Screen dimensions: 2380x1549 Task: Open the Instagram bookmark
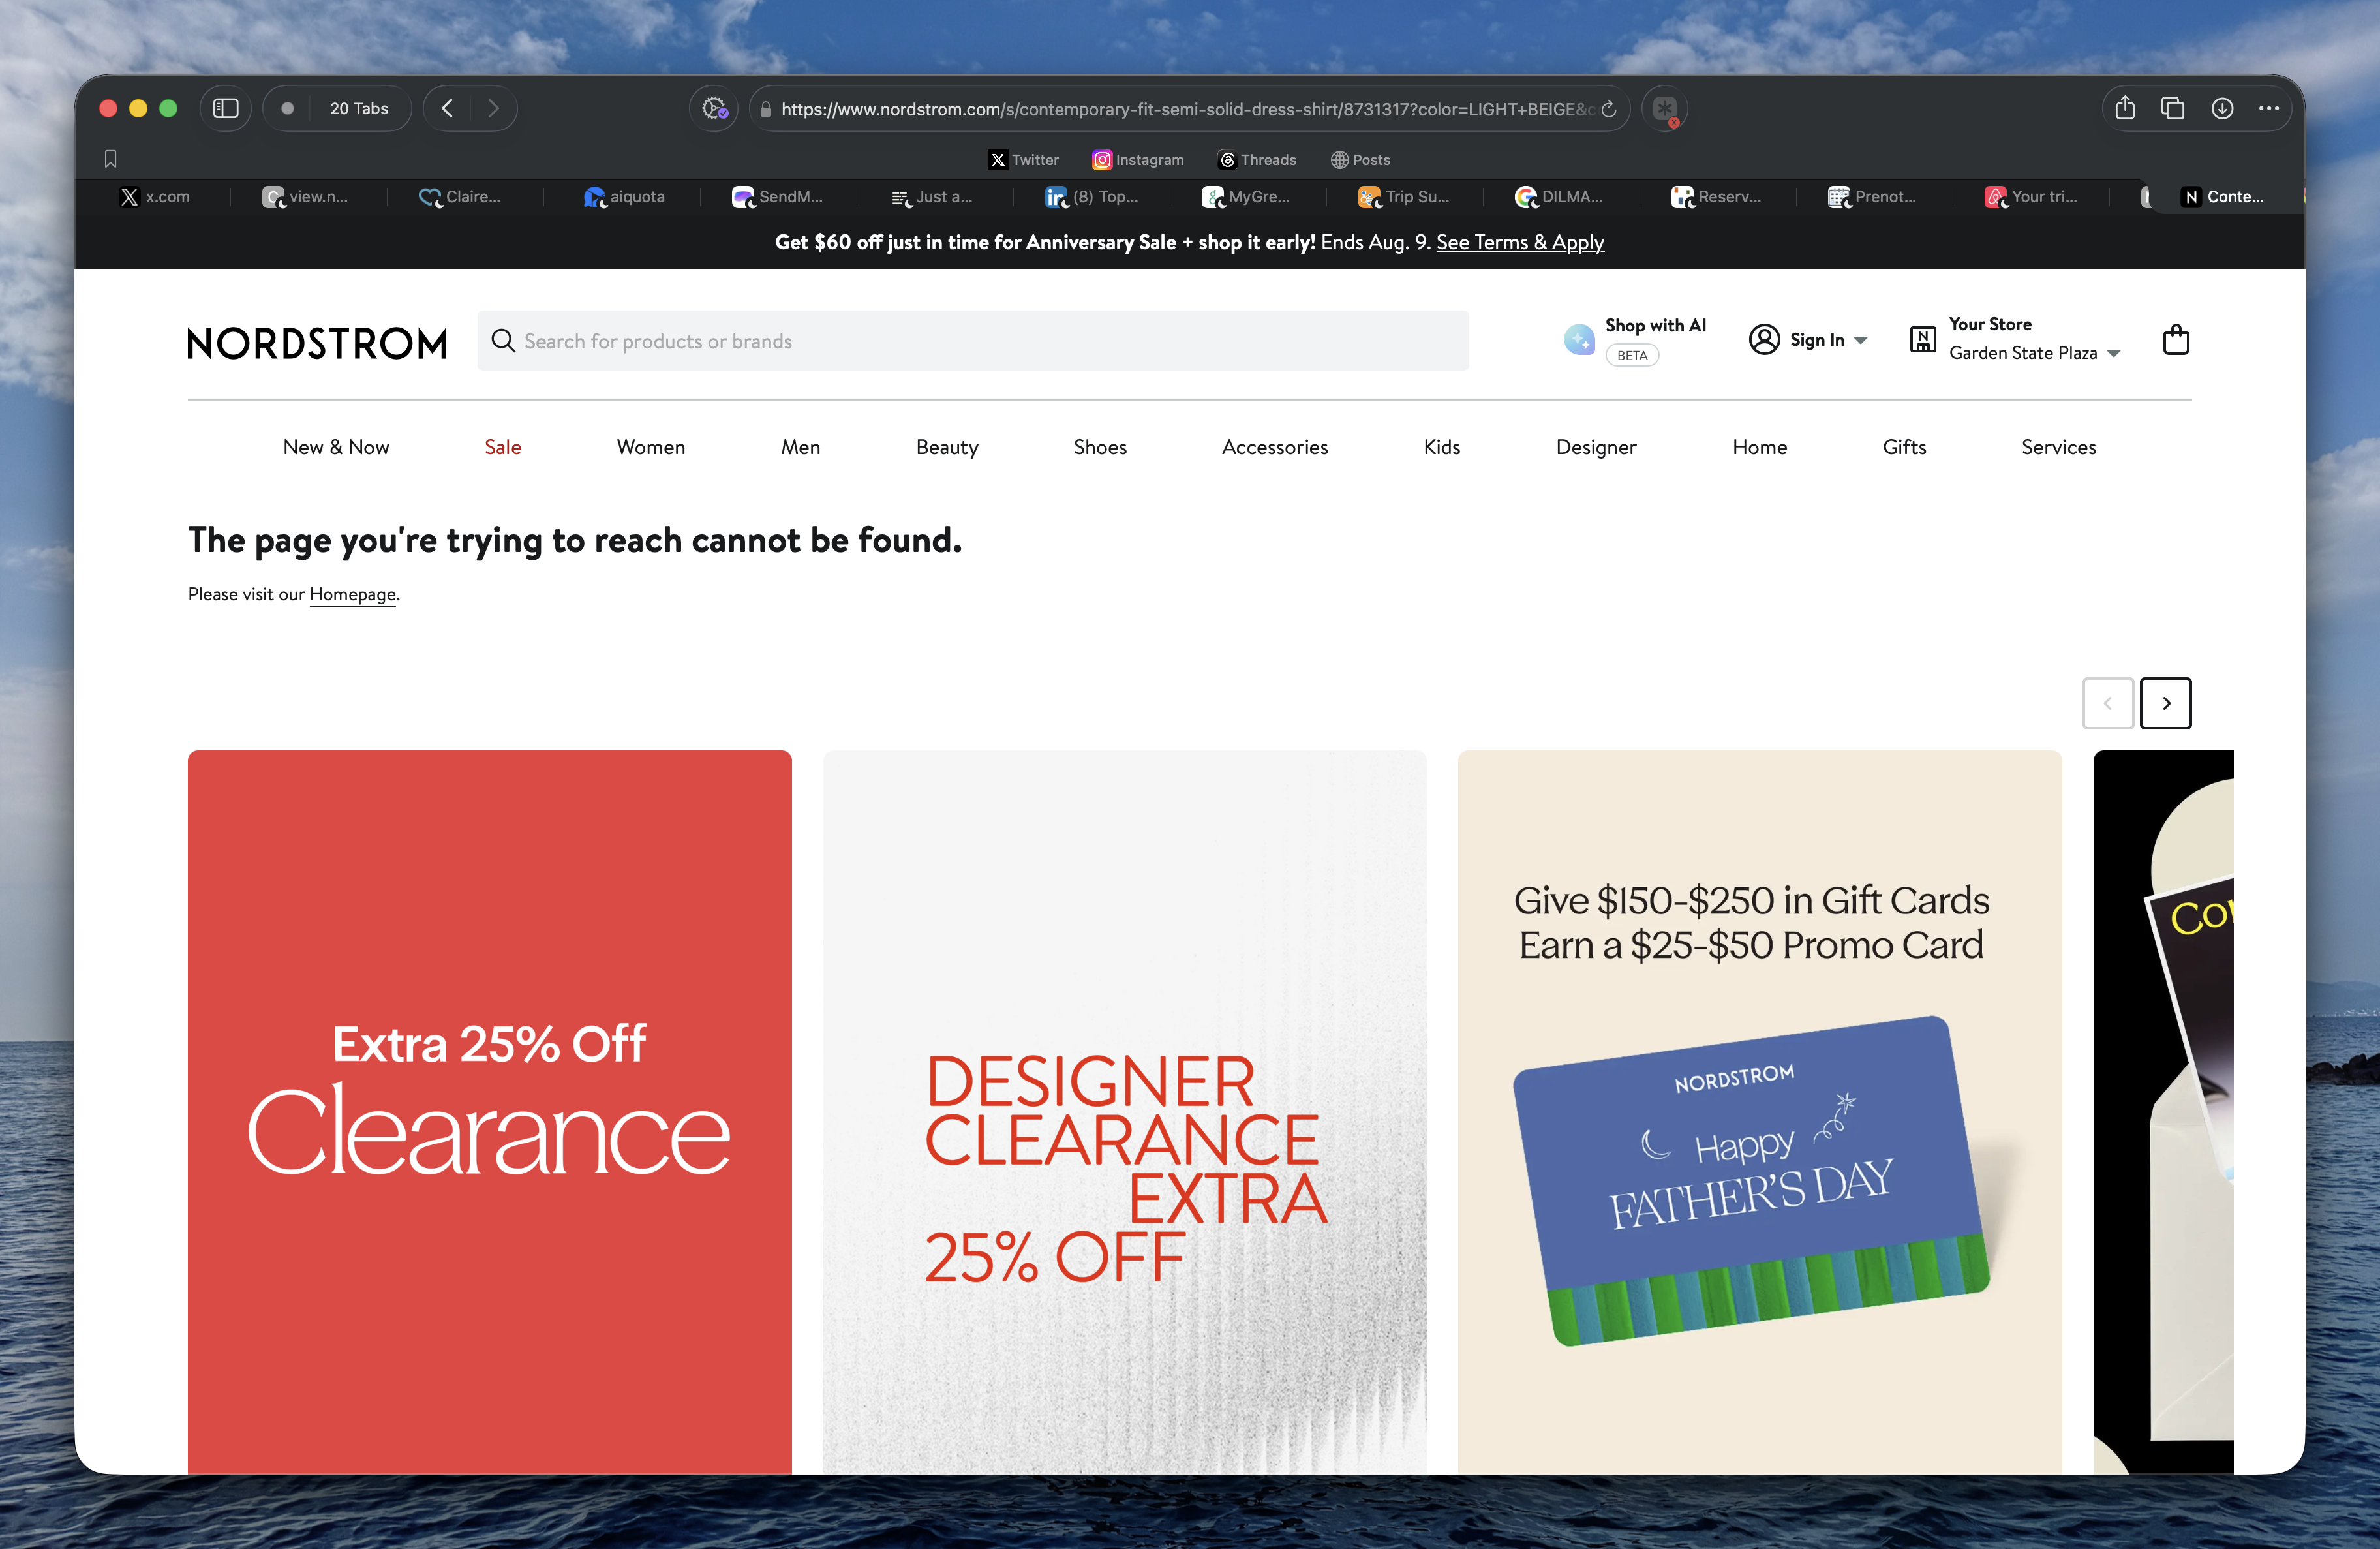pos(1138,160)
